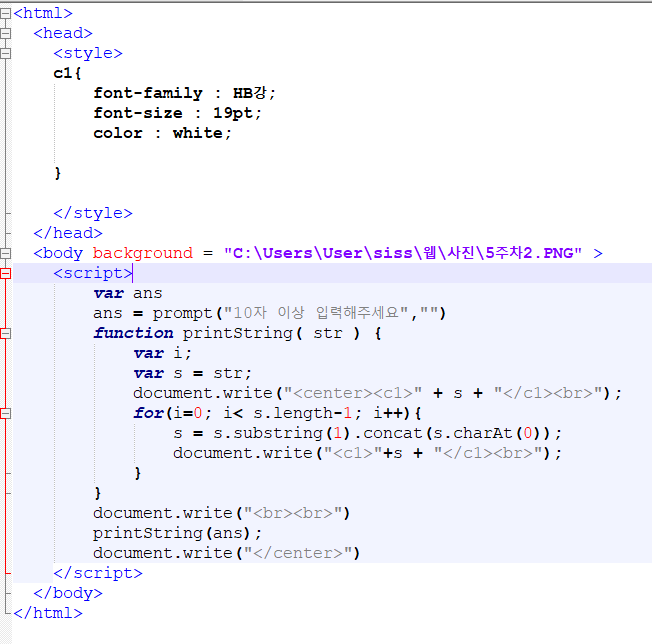
Task: Collapse the <body> fold marker
Action: (x=5, y=253)
